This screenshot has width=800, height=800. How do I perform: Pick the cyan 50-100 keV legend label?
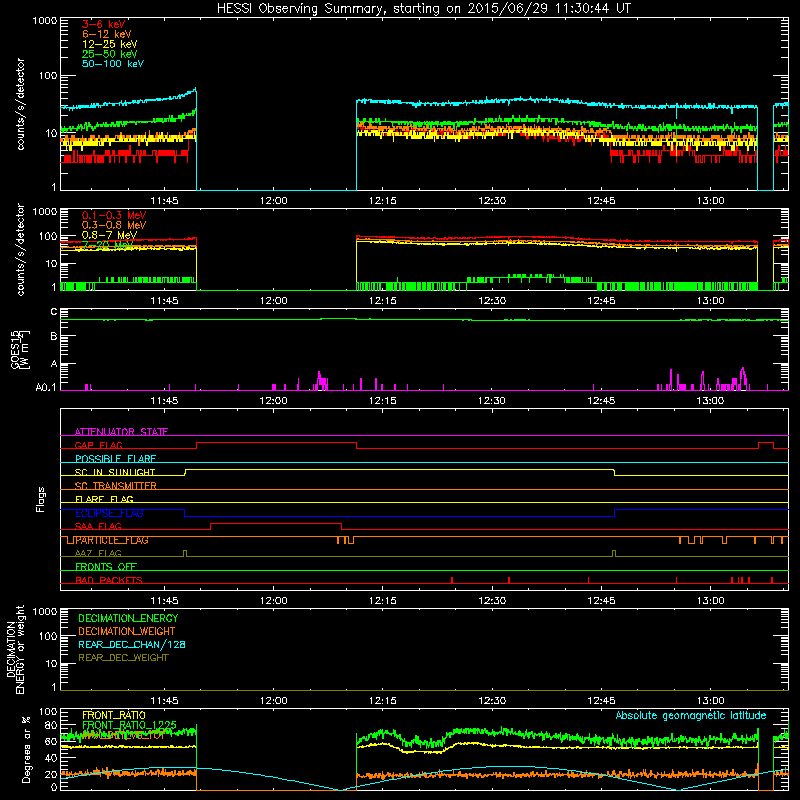(x=113, y=64)
